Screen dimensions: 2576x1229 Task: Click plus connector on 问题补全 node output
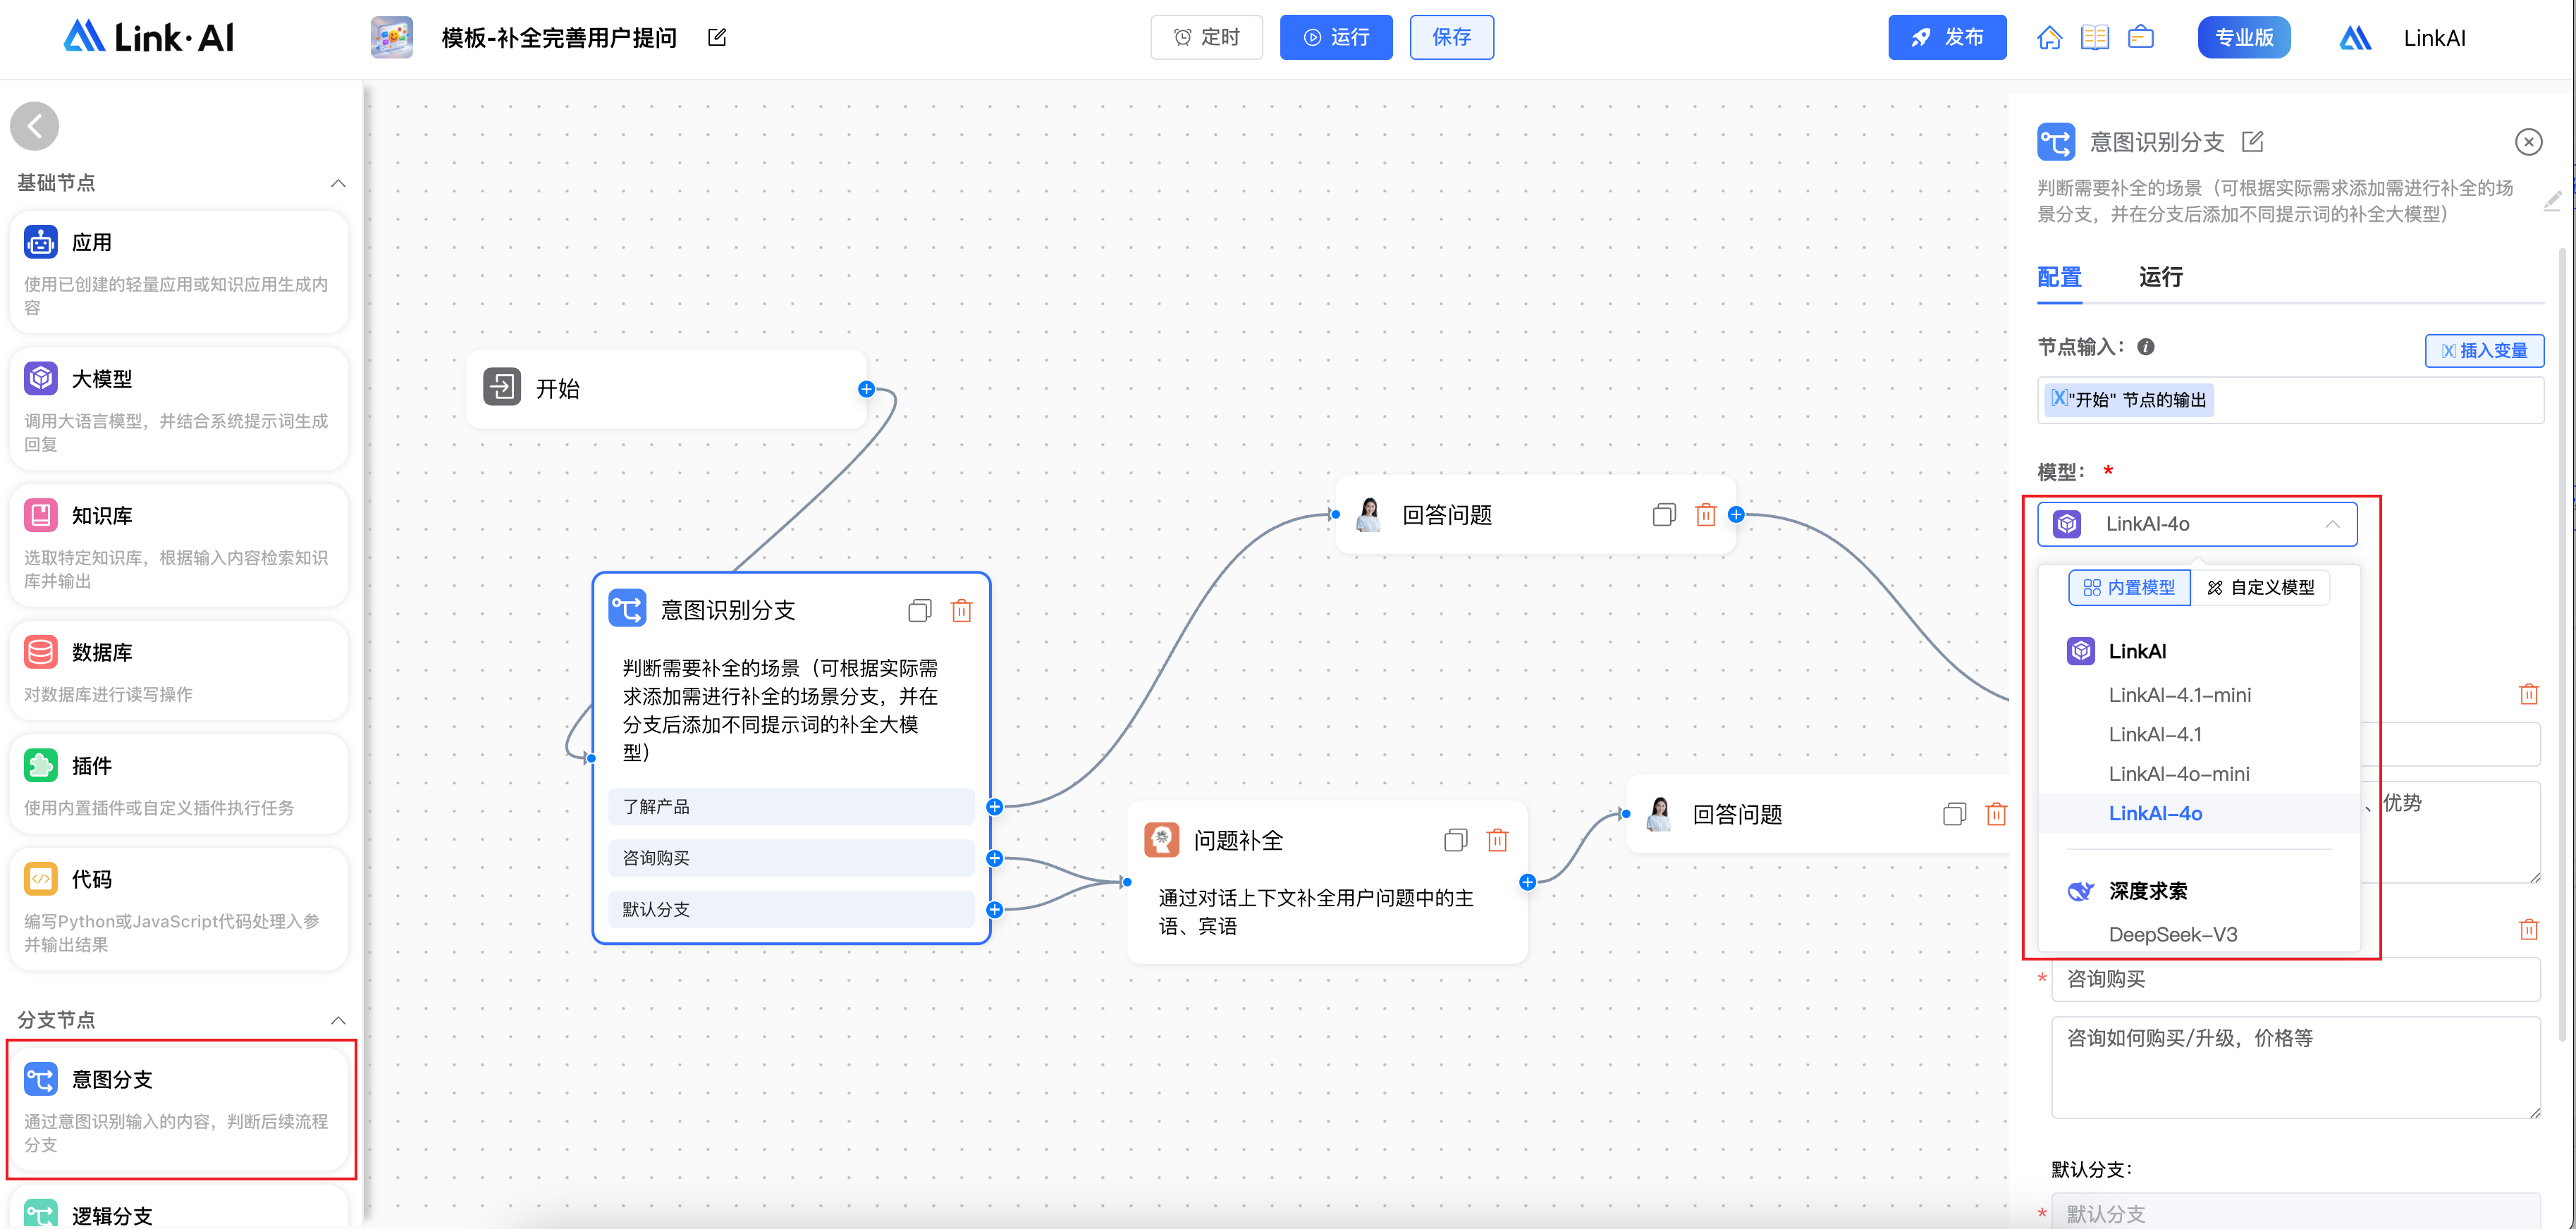pyautogui.click(x=1528, y=882)
